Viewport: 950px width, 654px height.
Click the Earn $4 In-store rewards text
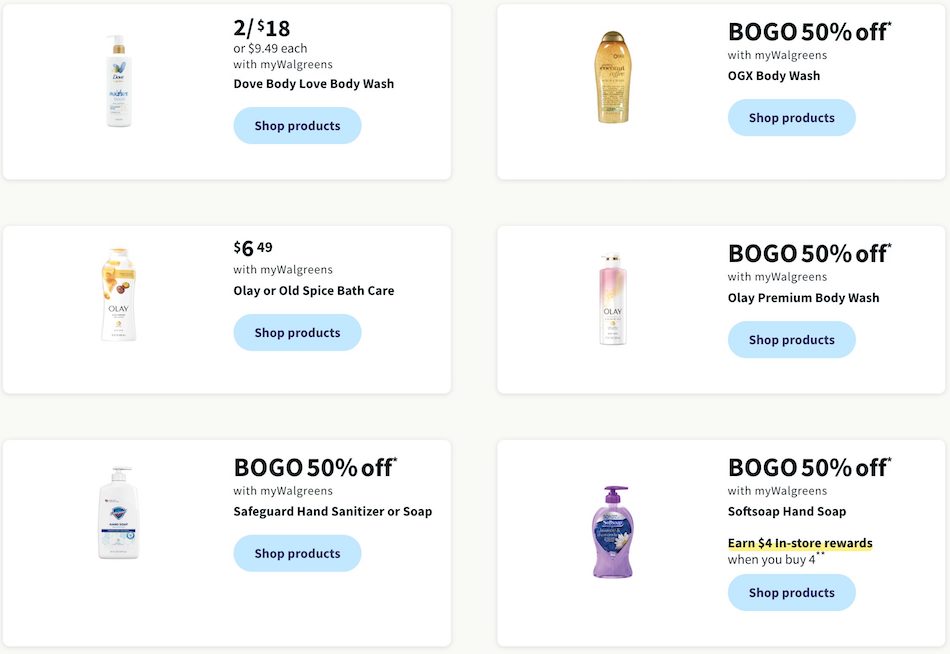point(800,543)
